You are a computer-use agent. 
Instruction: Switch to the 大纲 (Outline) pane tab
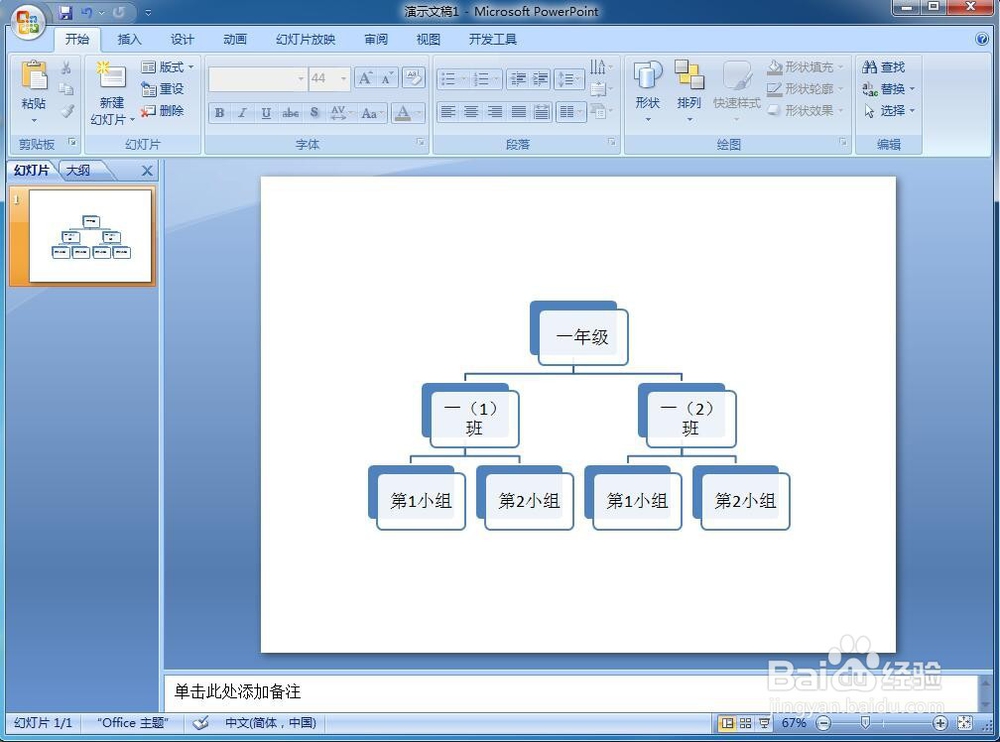(x=78, y=170)
